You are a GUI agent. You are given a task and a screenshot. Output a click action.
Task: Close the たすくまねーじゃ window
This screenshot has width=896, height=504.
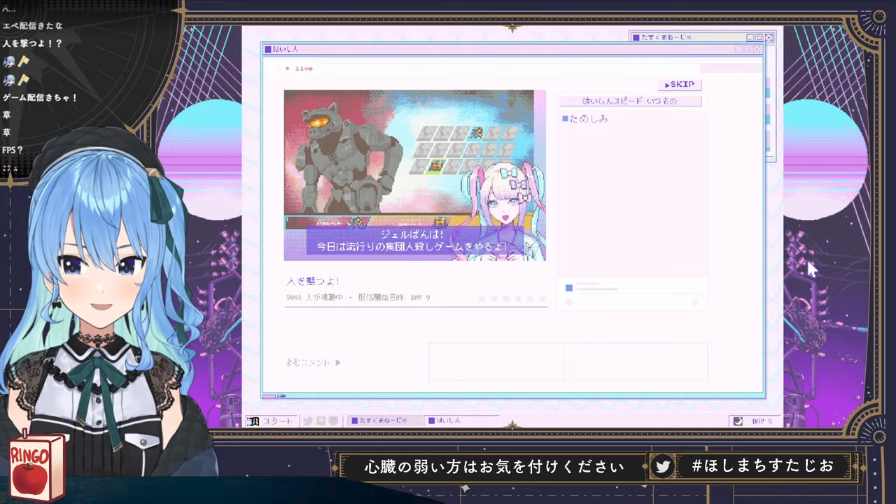(x=769, y=38)
